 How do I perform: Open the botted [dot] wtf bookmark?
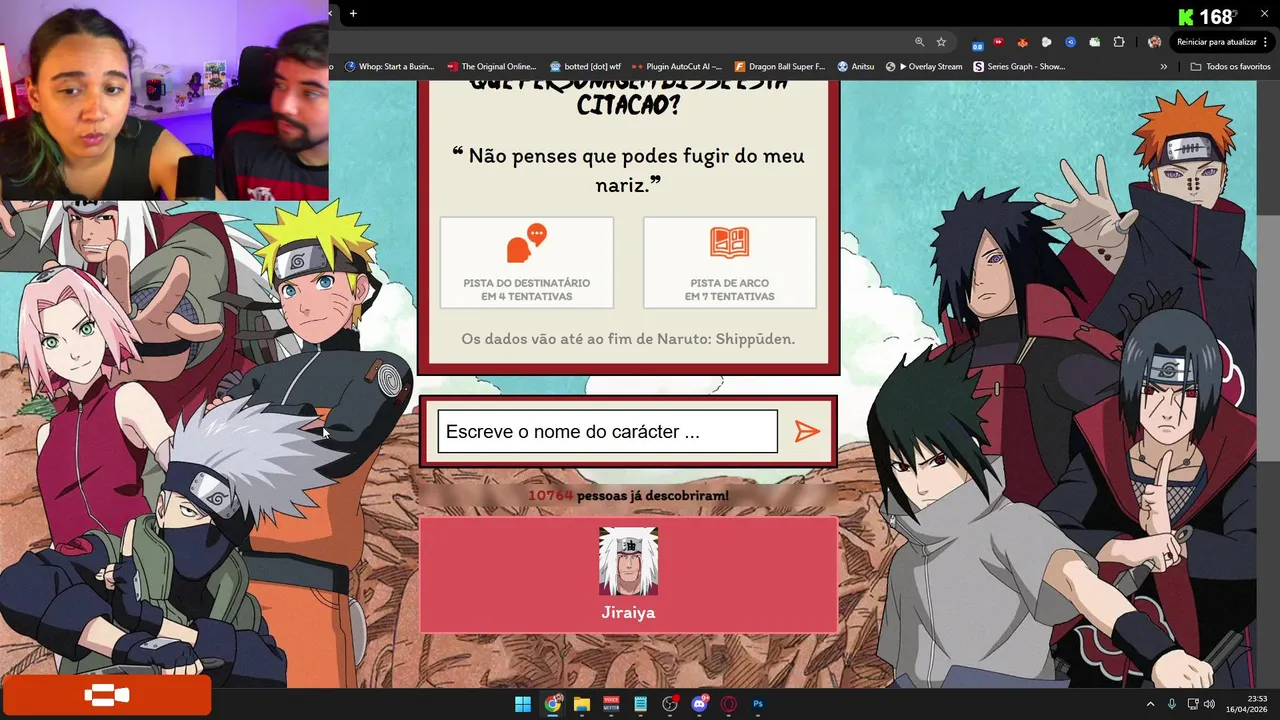click(584, 67)
